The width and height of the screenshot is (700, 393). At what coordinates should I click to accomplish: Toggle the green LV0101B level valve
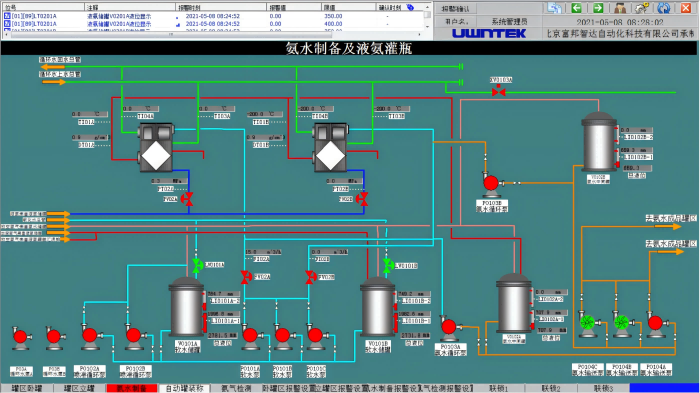387,265
